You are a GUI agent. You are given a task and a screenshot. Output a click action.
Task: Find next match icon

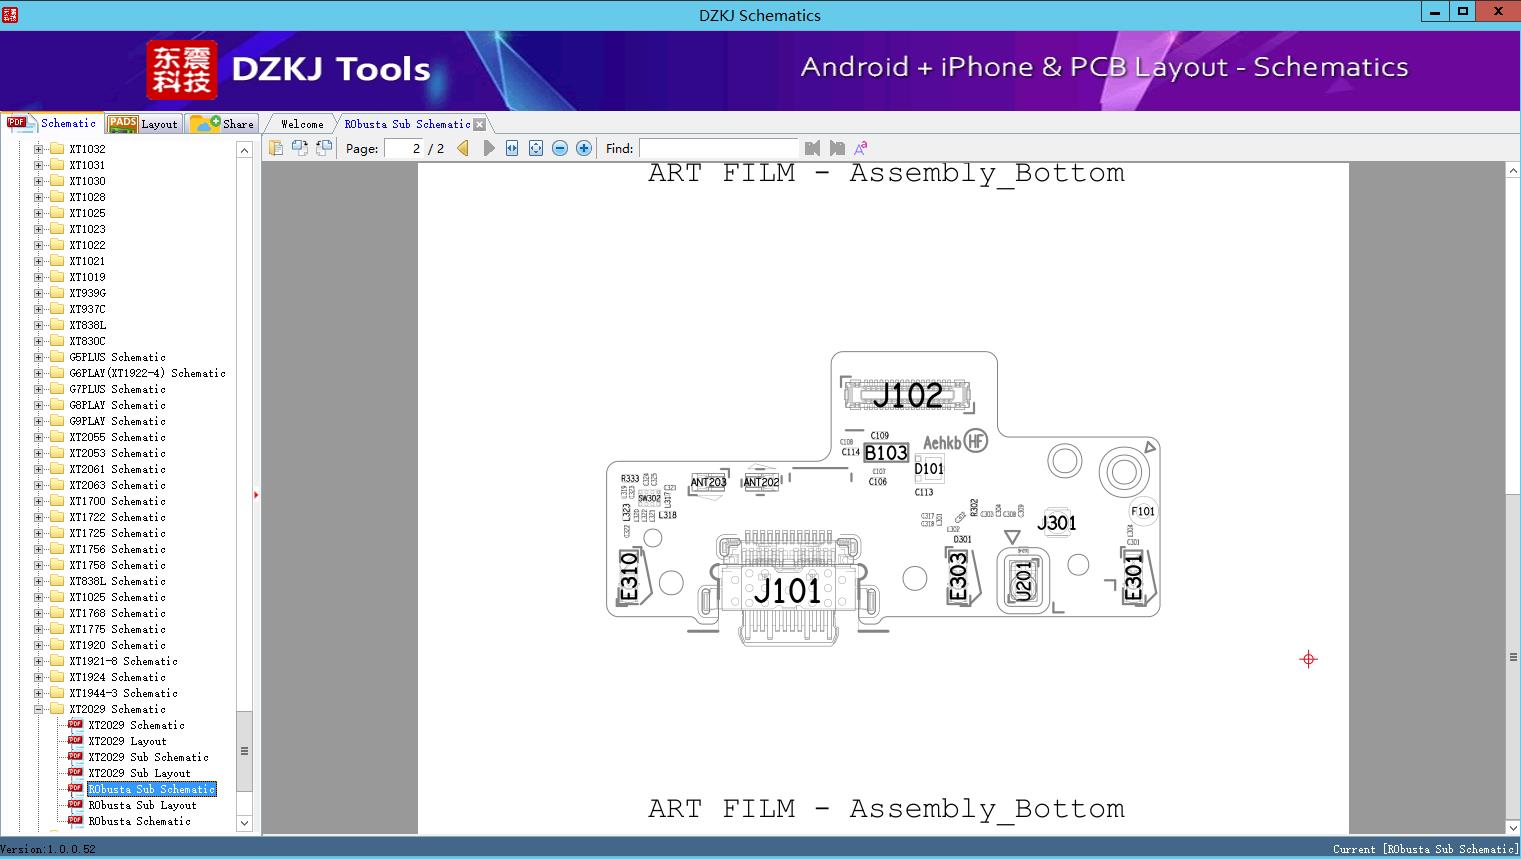point(837,148)
